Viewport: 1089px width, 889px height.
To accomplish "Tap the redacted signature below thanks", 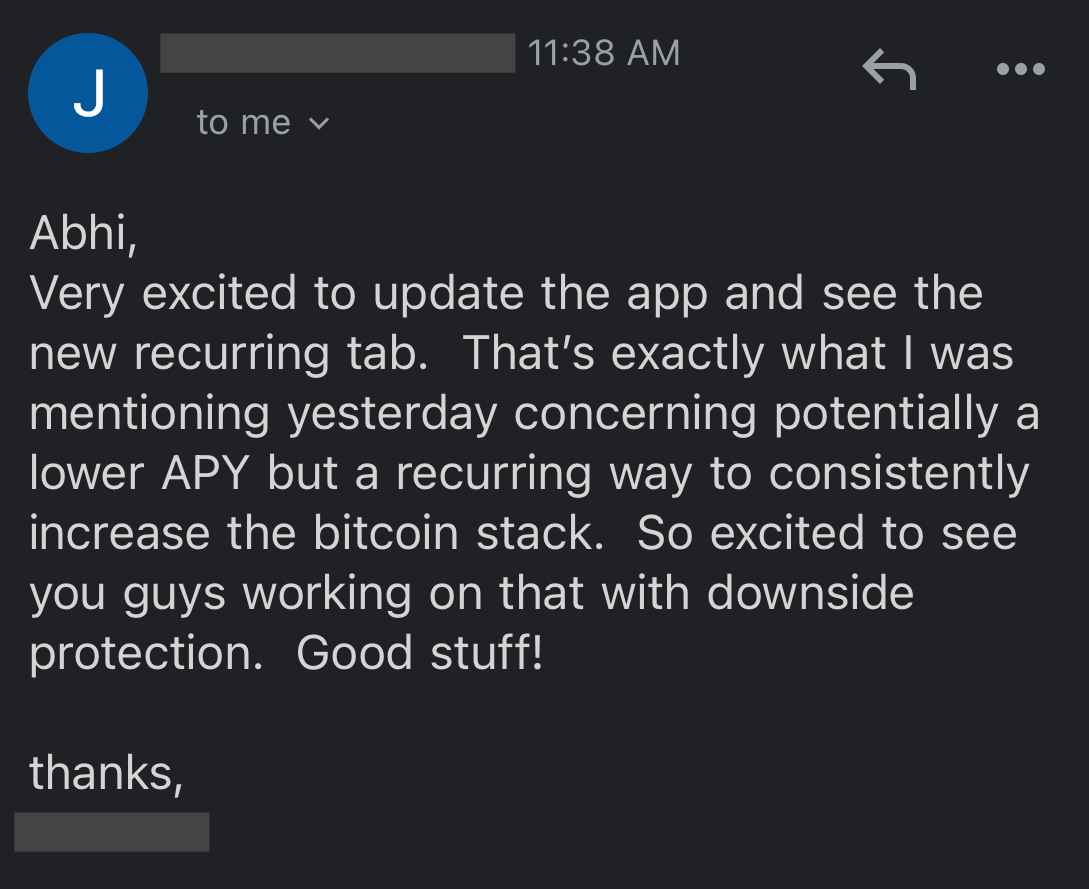I will (x=112, y=832).
